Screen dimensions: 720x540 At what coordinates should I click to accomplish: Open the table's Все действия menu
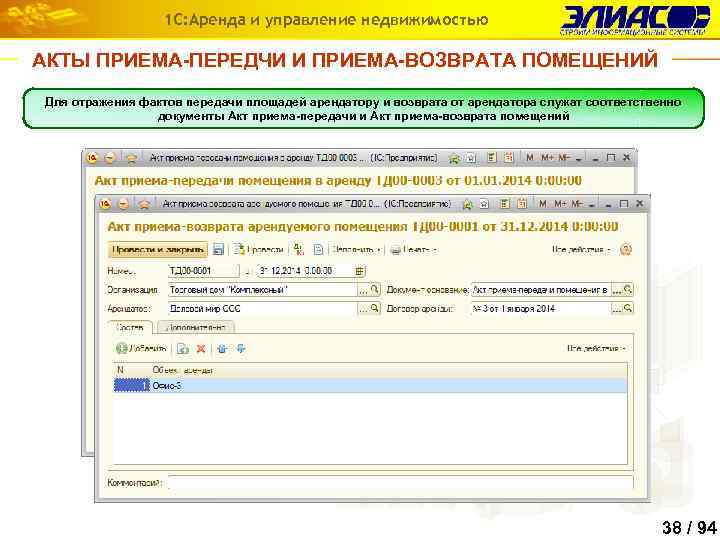pos(596,349)
